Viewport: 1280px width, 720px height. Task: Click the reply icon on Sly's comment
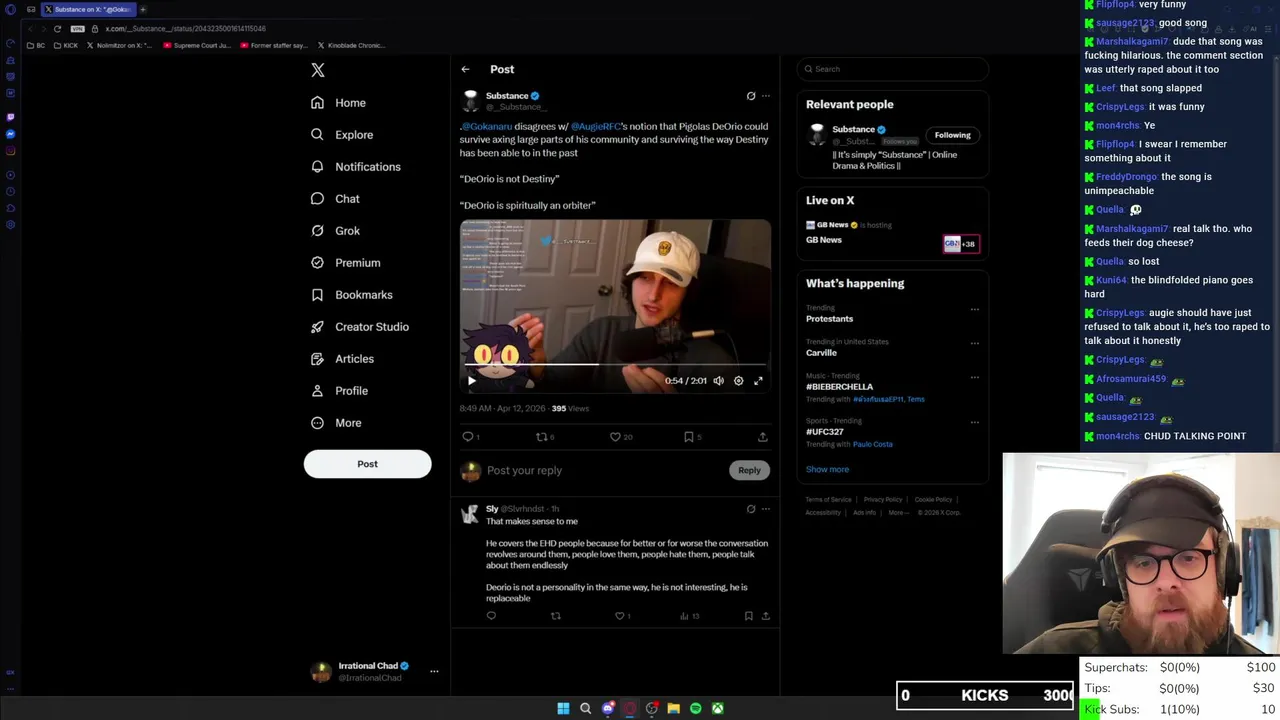(491, 616)
